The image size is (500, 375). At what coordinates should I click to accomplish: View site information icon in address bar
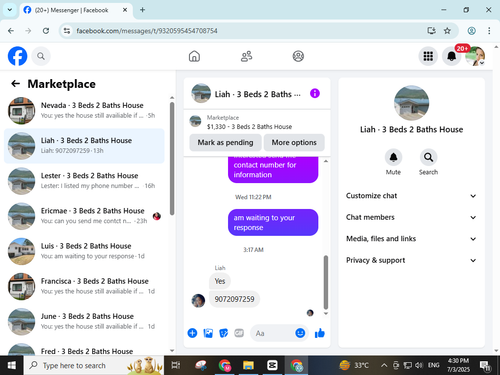point(67,31)
